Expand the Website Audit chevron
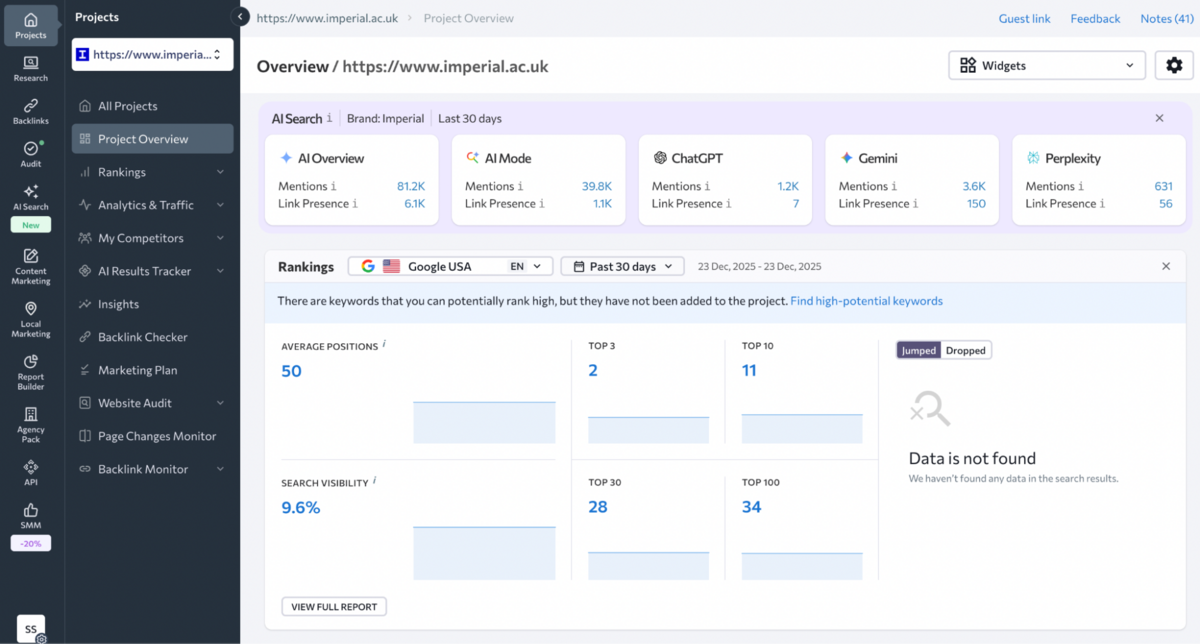The height and width of the screenshot is (644, 1200). [220, 403]
